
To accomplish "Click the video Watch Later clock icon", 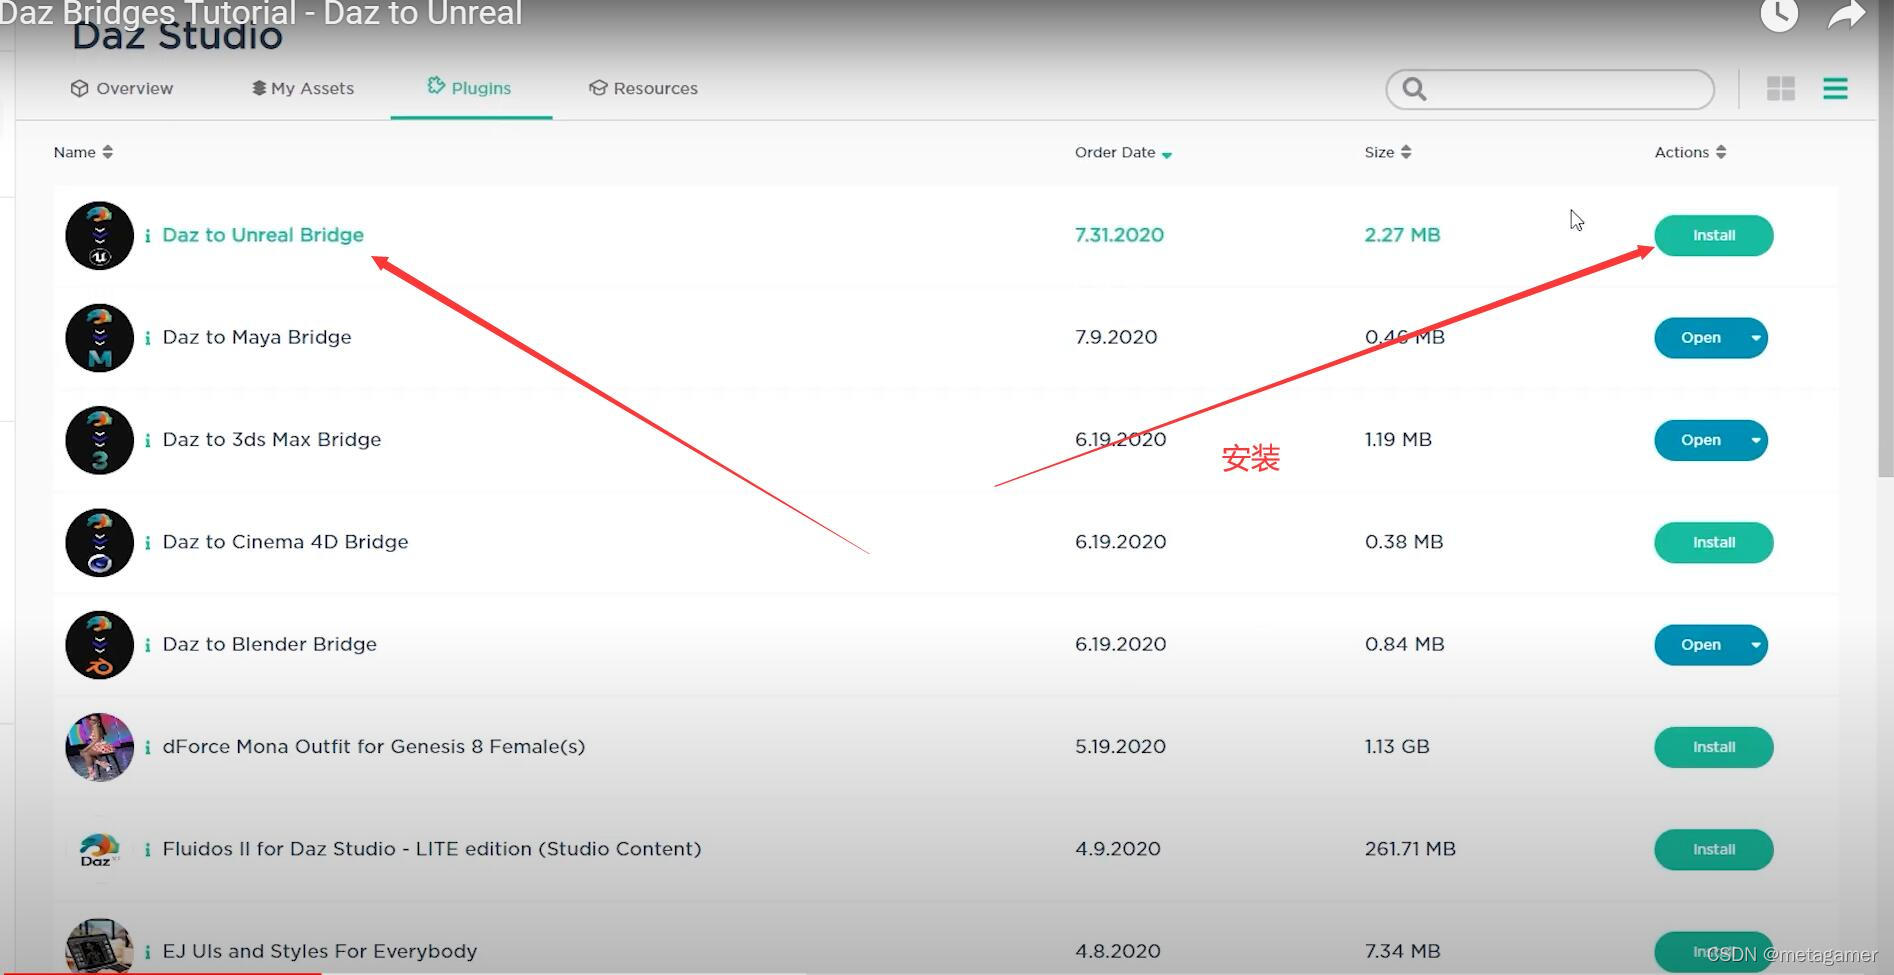I will click(1779, 14).
